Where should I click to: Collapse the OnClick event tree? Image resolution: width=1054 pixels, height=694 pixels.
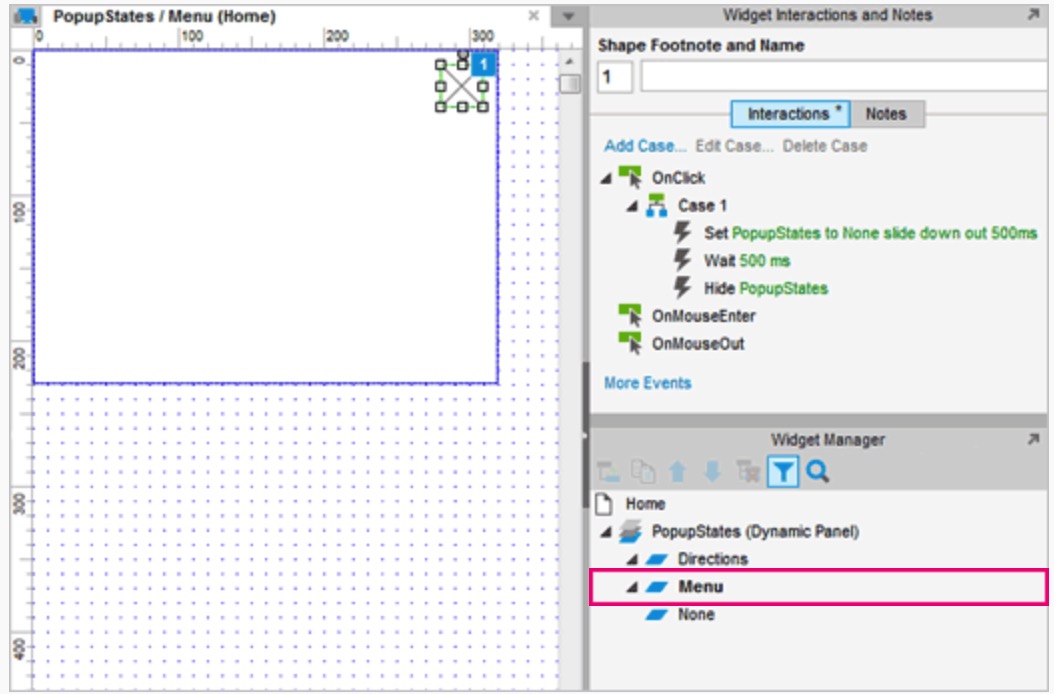[606, 178]
